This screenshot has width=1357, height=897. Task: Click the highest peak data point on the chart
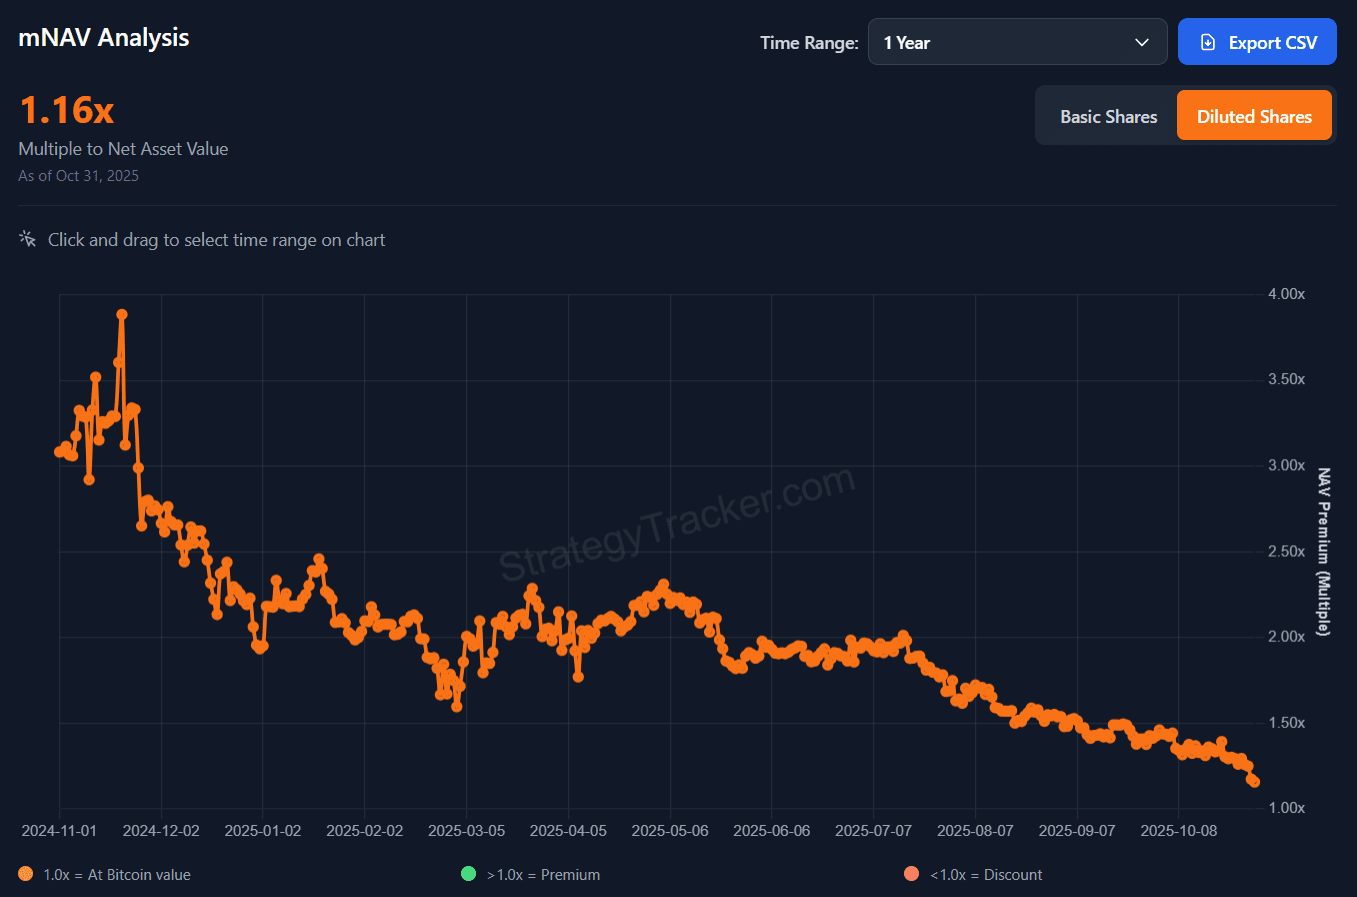click(122, 314)
